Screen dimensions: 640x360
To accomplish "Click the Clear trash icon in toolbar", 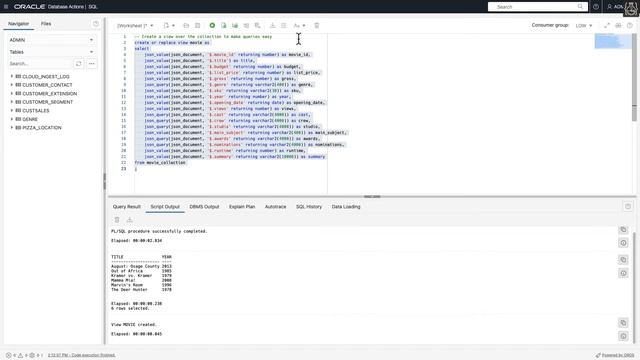I will [317, 25].
